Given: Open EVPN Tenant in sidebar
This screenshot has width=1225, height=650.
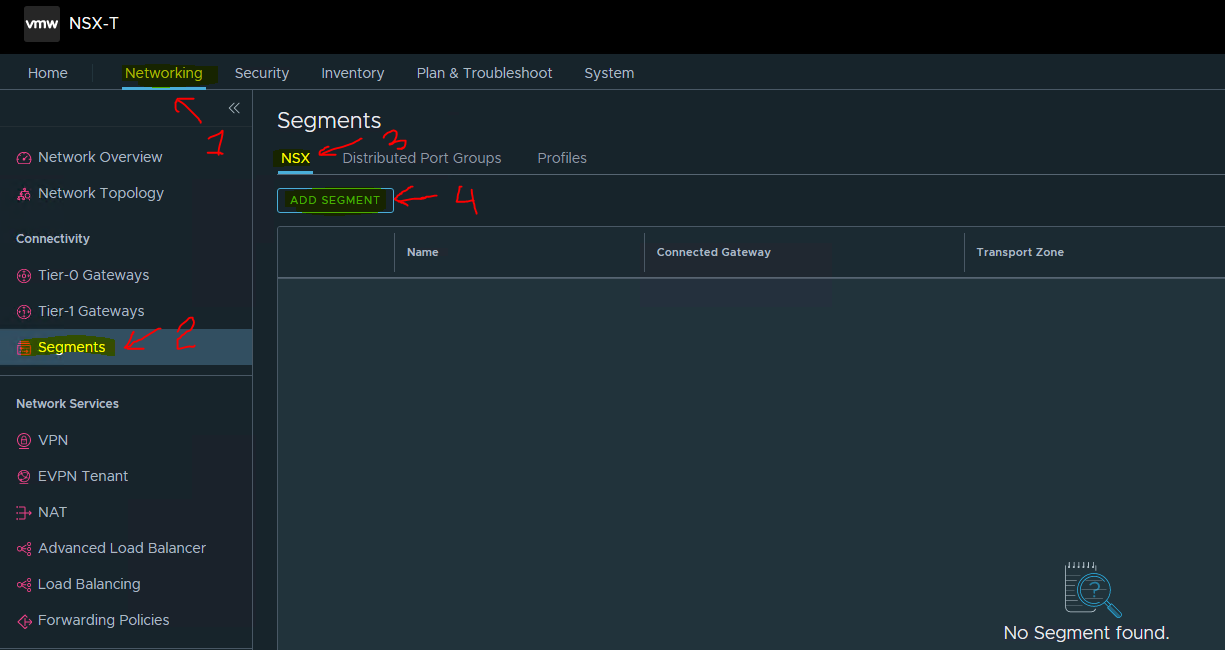Looking at the screenshot, I should click(x=83, y=476).
